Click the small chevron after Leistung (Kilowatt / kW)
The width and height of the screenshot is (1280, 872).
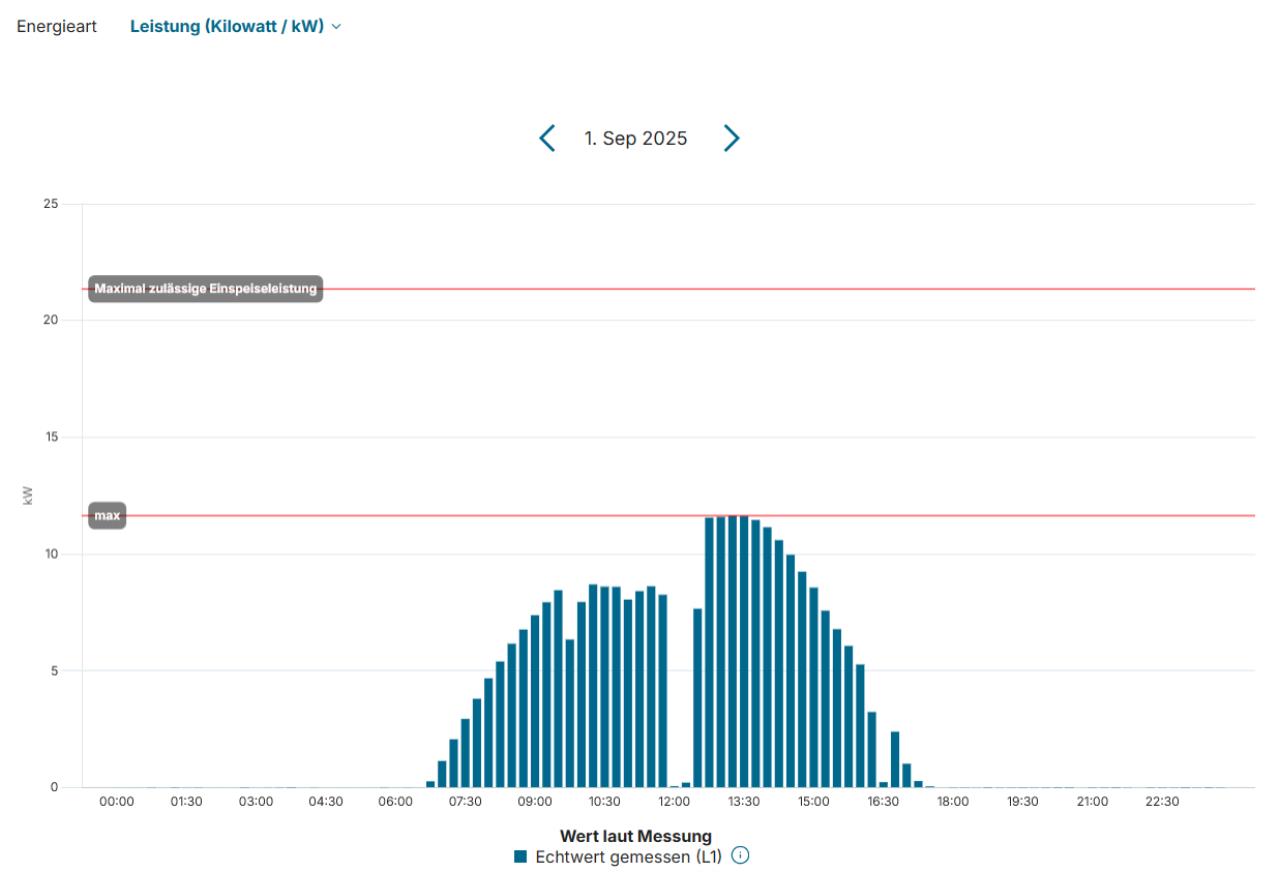click(336, 27)
